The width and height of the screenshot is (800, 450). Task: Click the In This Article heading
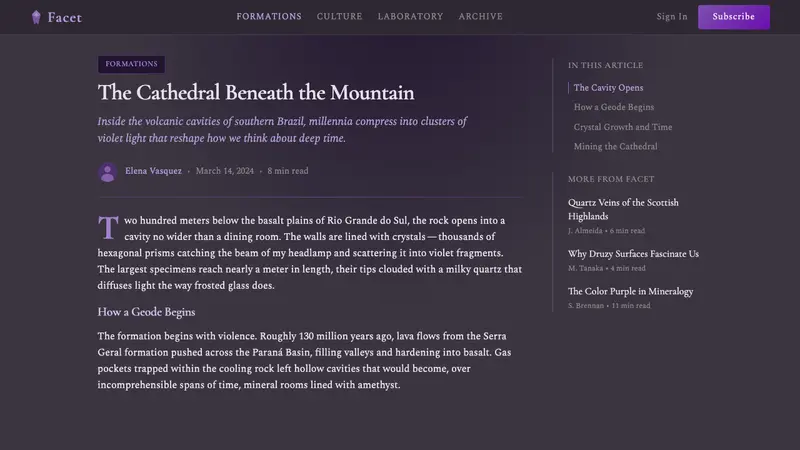click(606, 65)
